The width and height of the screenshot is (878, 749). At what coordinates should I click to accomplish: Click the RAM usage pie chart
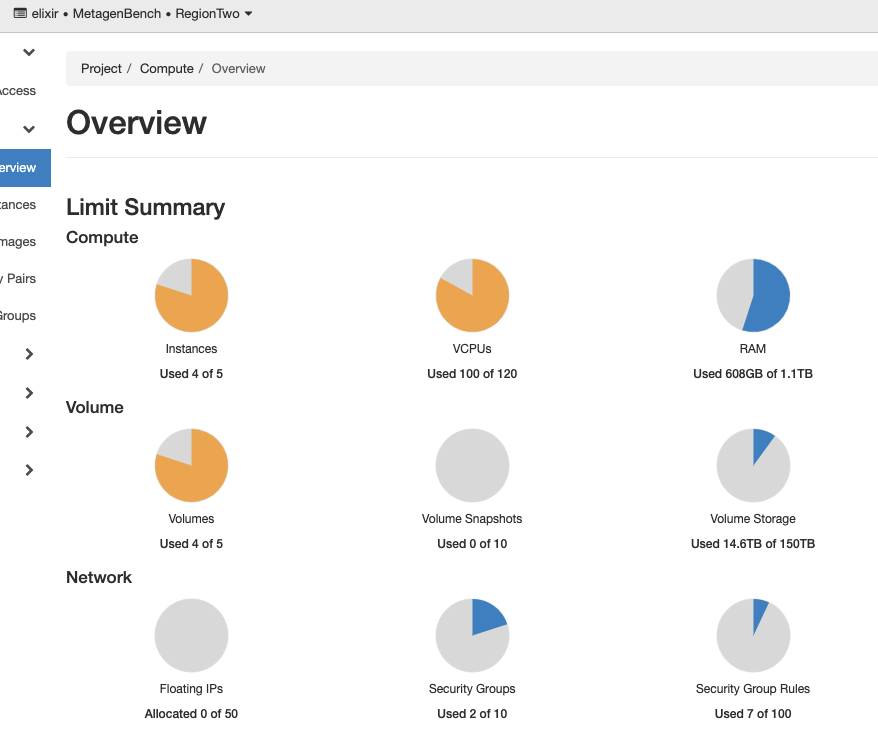click(x=753, y=295)
